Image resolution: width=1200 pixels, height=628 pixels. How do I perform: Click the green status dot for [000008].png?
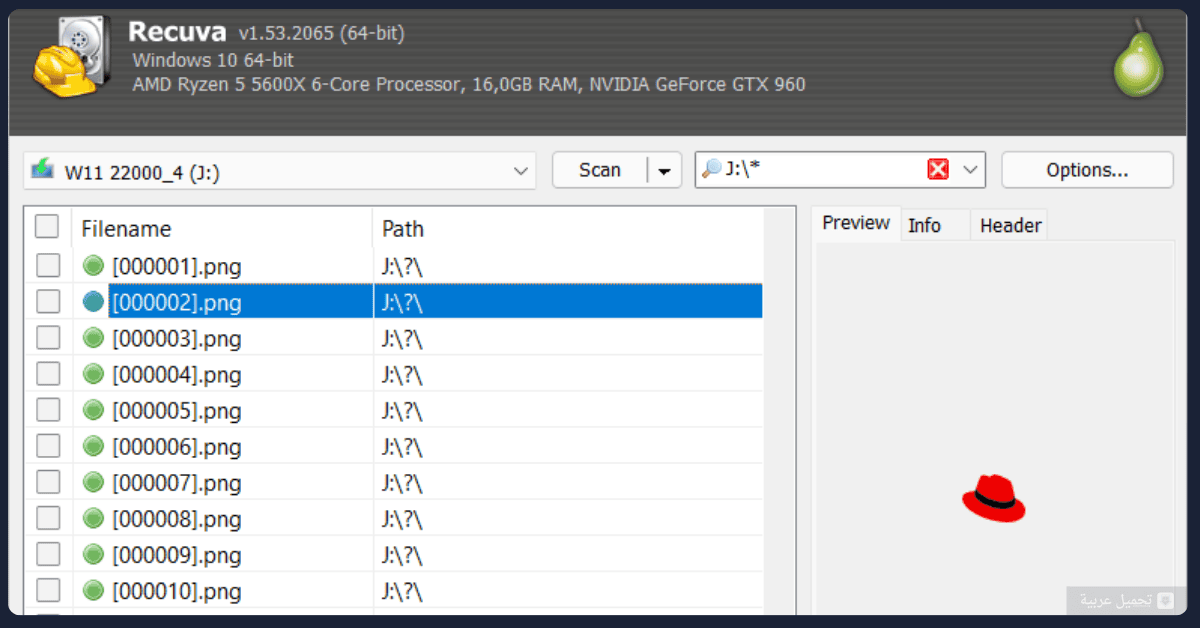coord(93,518)
